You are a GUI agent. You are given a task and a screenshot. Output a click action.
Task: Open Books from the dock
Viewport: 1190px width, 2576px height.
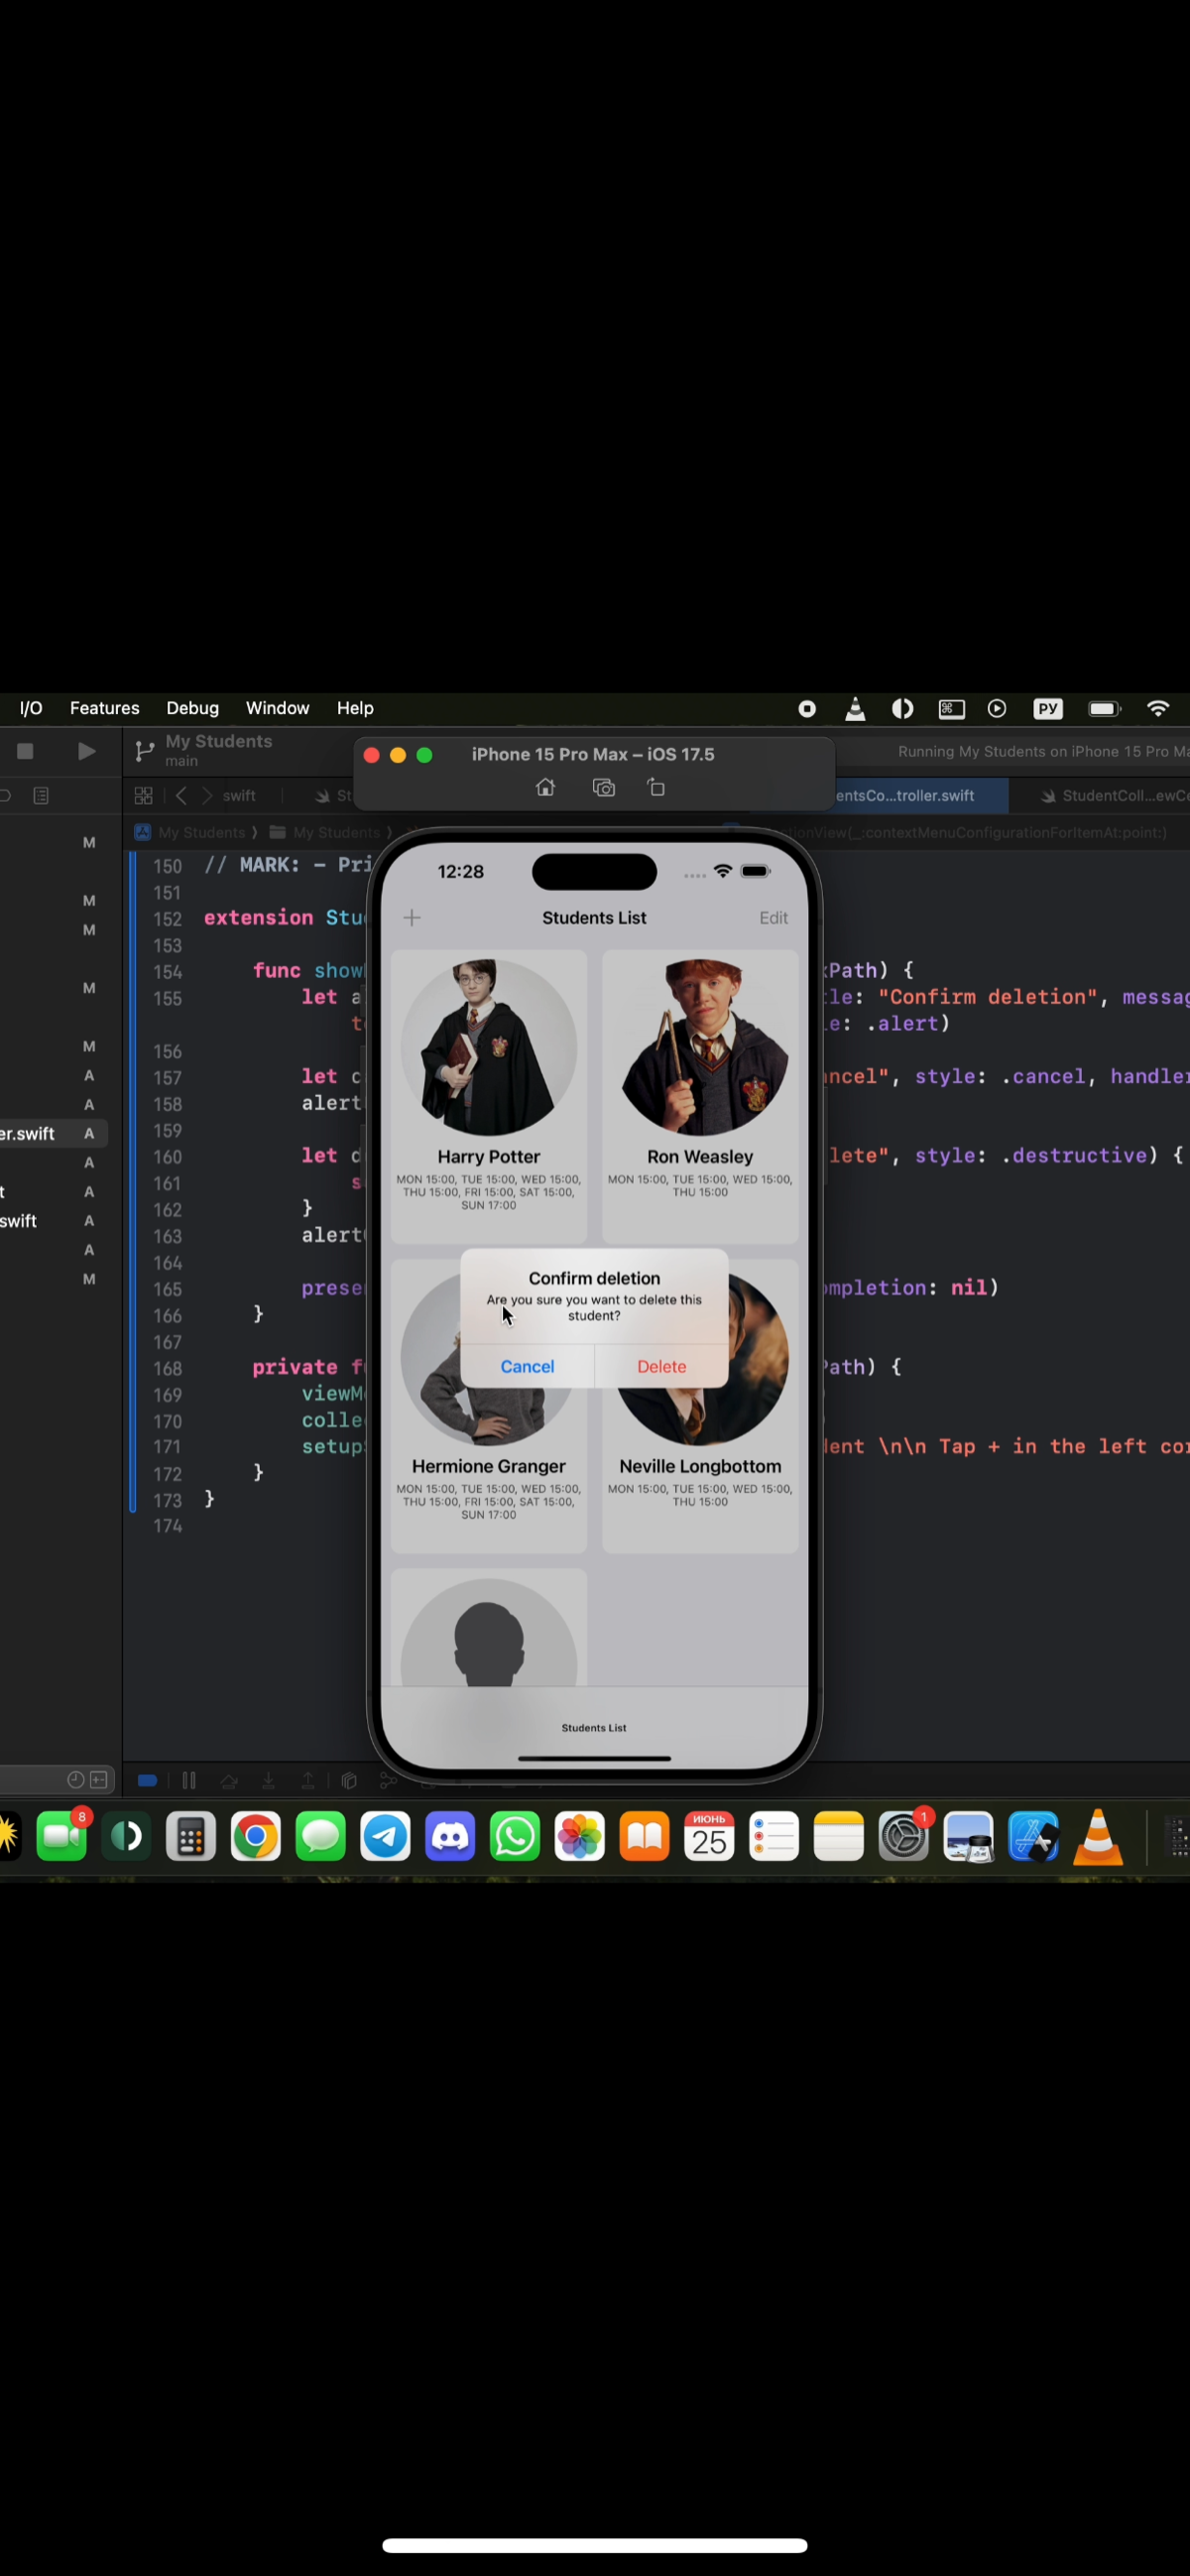[645, 1836]
